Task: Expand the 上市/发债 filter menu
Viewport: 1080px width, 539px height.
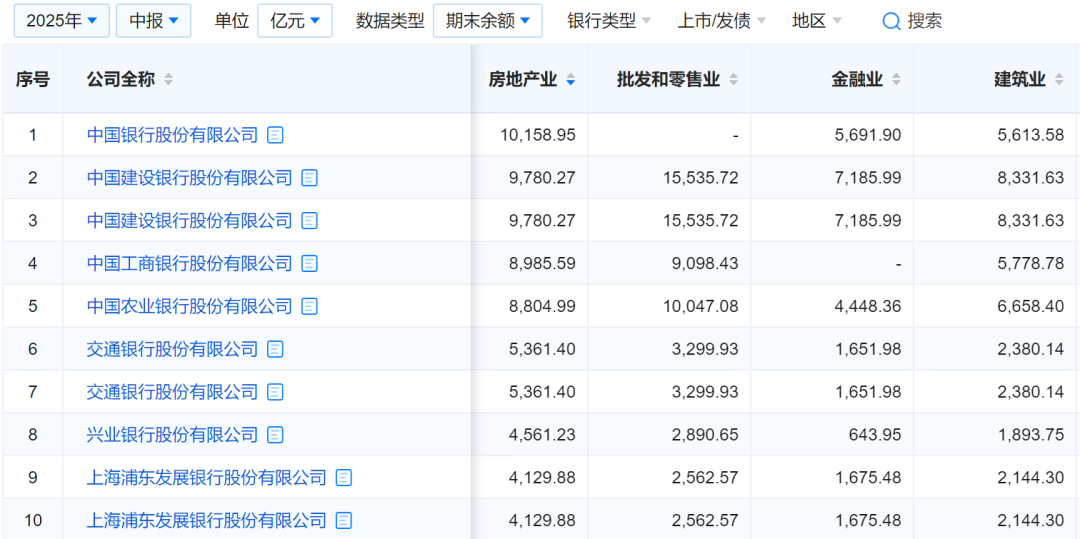Action: [x=722, y=21]
